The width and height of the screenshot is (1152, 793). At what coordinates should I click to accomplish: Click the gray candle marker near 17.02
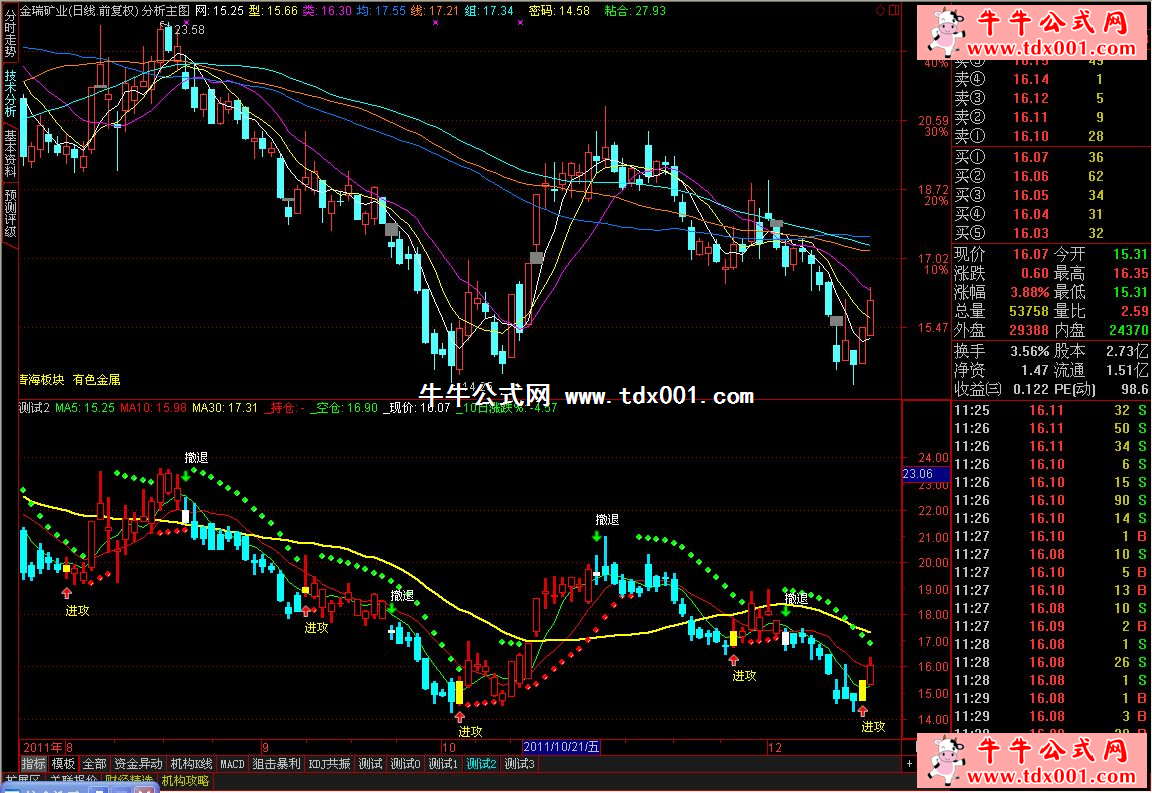[x=537, y=258]
